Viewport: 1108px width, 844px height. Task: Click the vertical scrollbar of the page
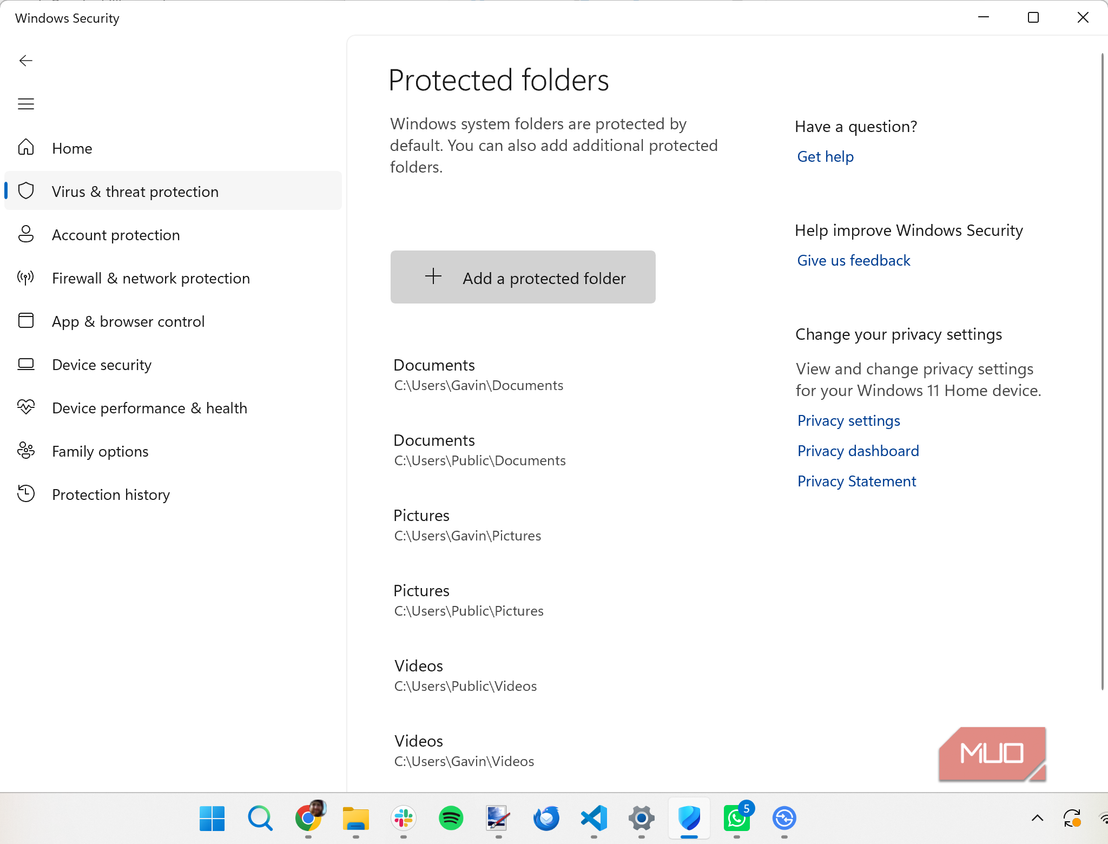[x=1102, y=370]
